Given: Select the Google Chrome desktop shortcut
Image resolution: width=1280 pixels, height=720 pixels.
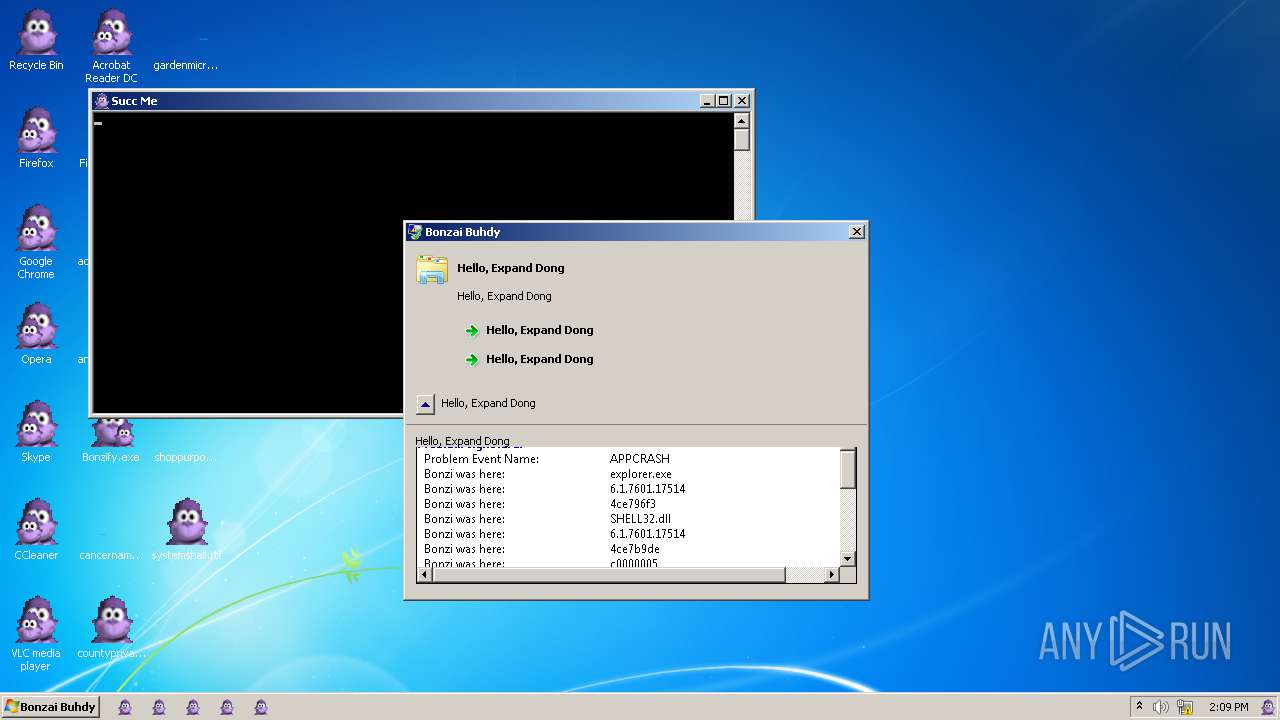Looking at the screenshot, I should click(36, 242).
